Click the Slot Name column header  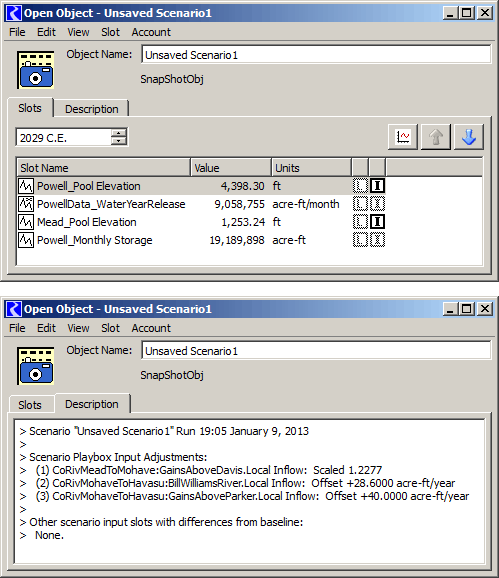[x=104, y=168]
